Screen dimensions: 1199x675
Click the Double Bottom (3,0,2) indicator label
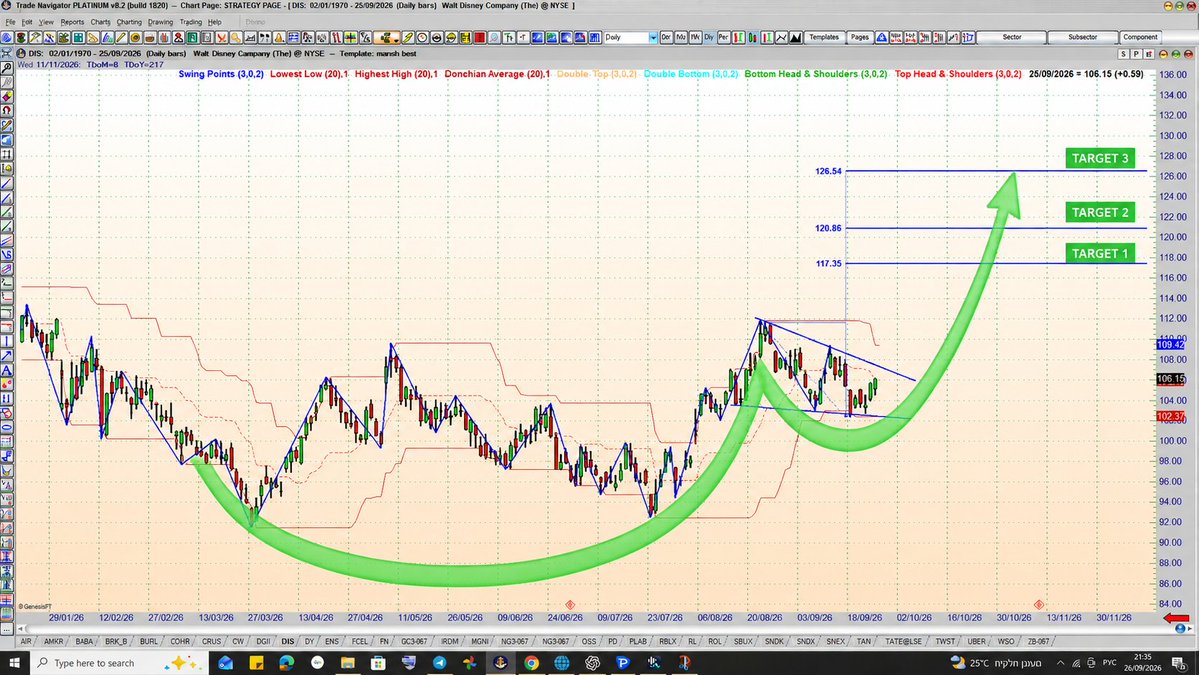point(690,74)
